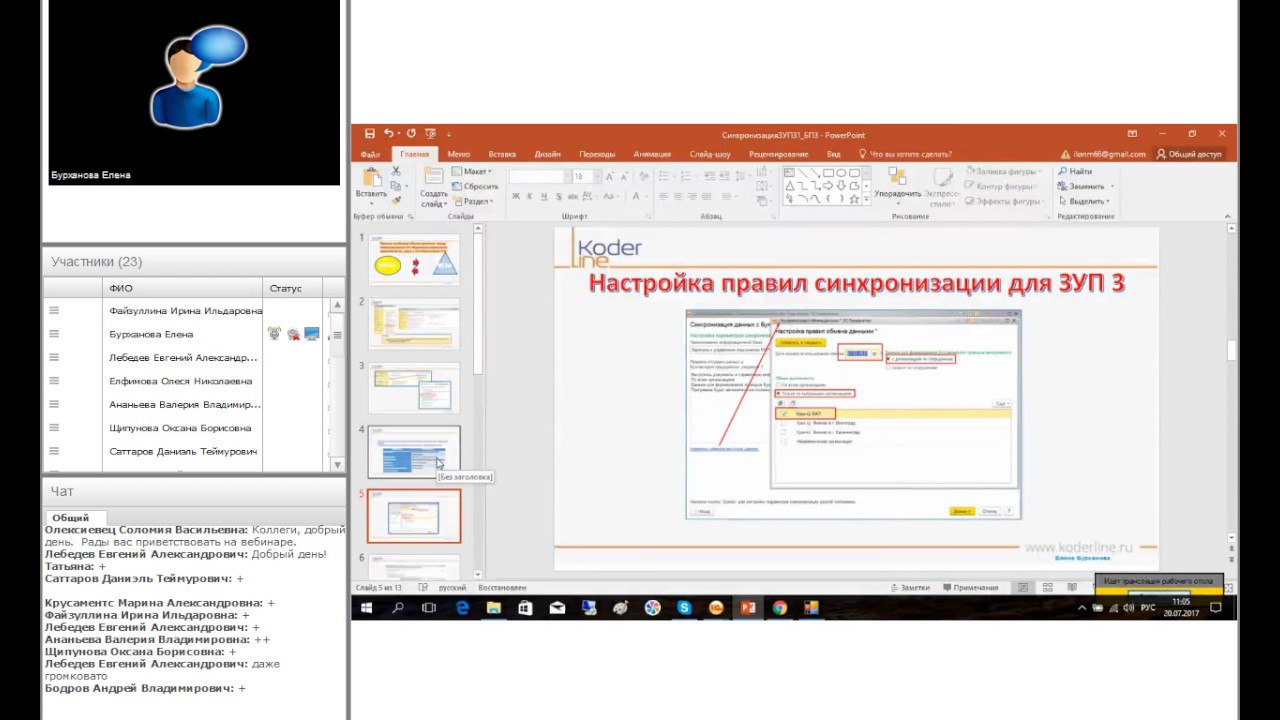This screenshot has width=1280, height=720.
Task: Click the participants list scrollbar down arrow
Action: [x=338, y=465]
